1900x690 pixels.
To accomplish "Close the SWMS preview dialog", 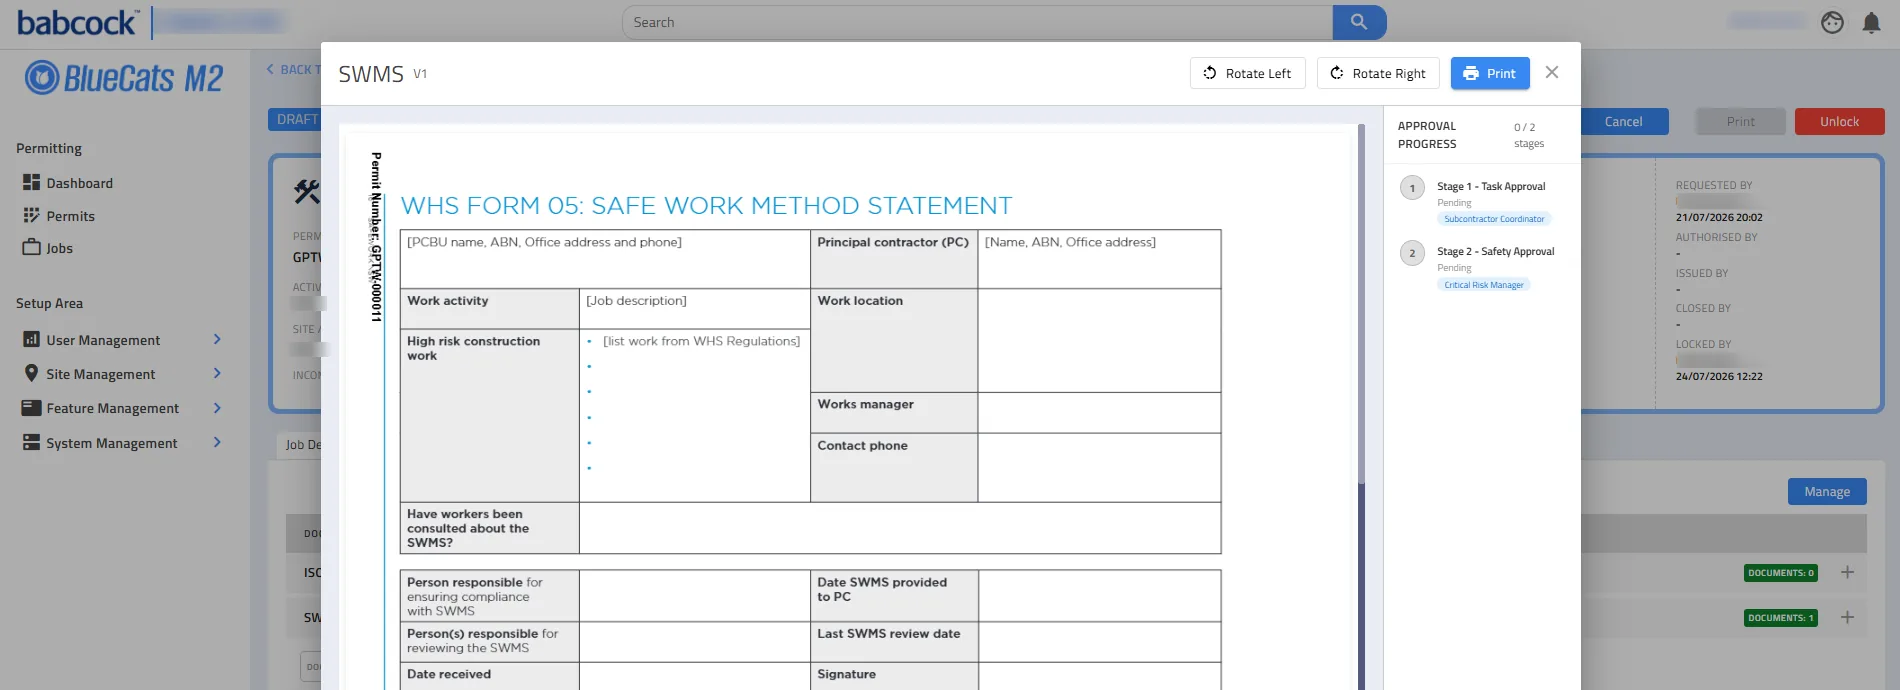I will coord(1552,72).
